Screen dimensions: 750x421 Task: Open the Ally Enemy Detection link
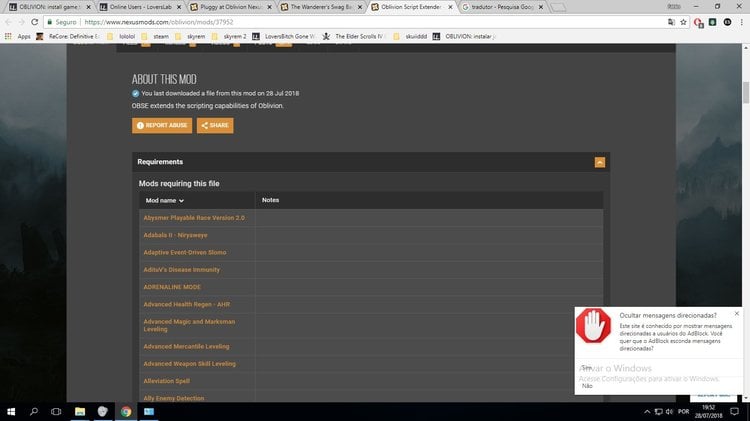[174, 398]
